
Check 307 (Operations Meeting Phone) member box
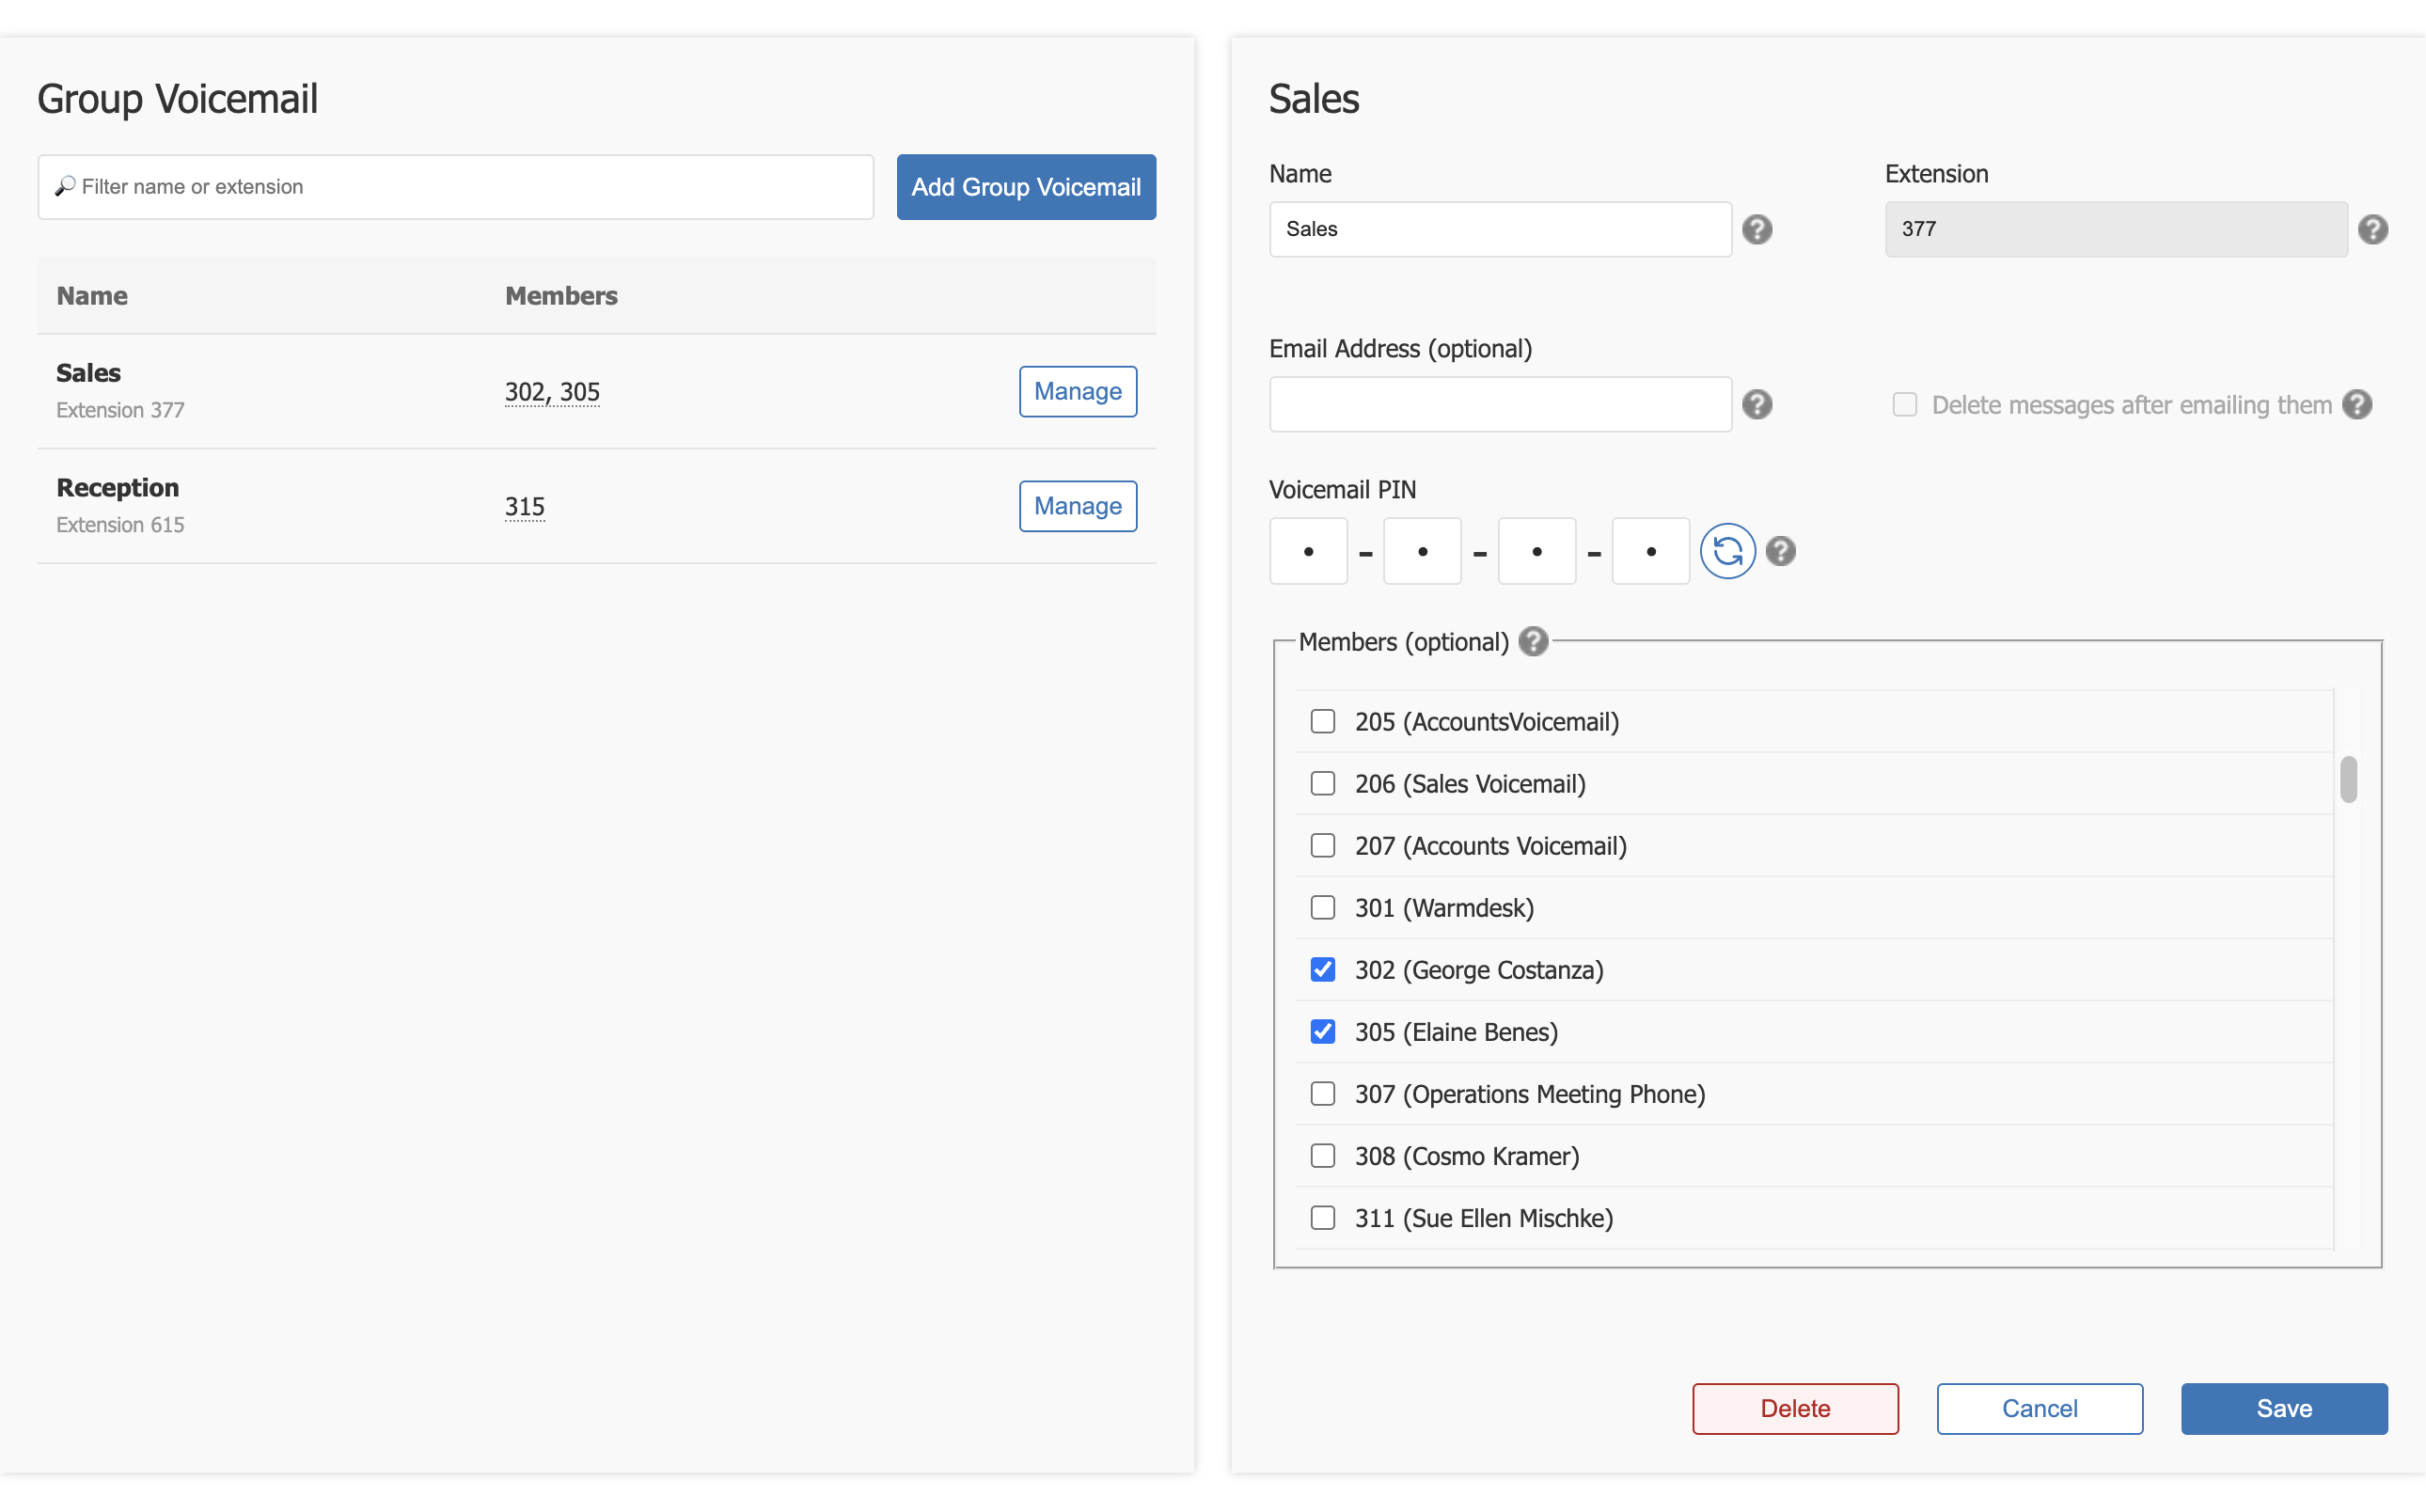(x=1323, y=1093)
